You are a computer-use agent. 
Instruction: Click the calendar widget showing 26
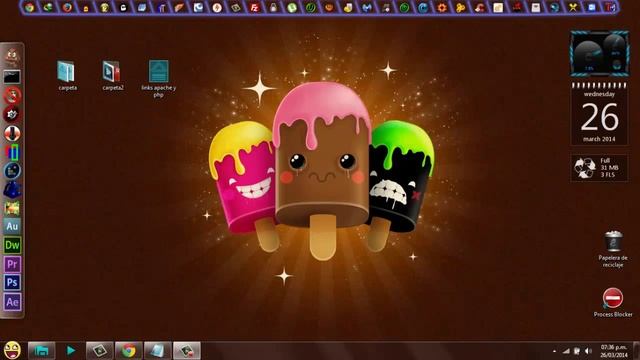[599, 114]
